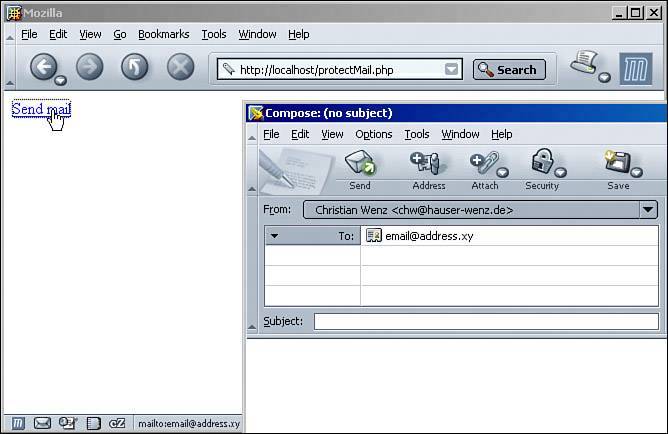
Task: Save the draft with the Save icon
Action: [617, 162]
